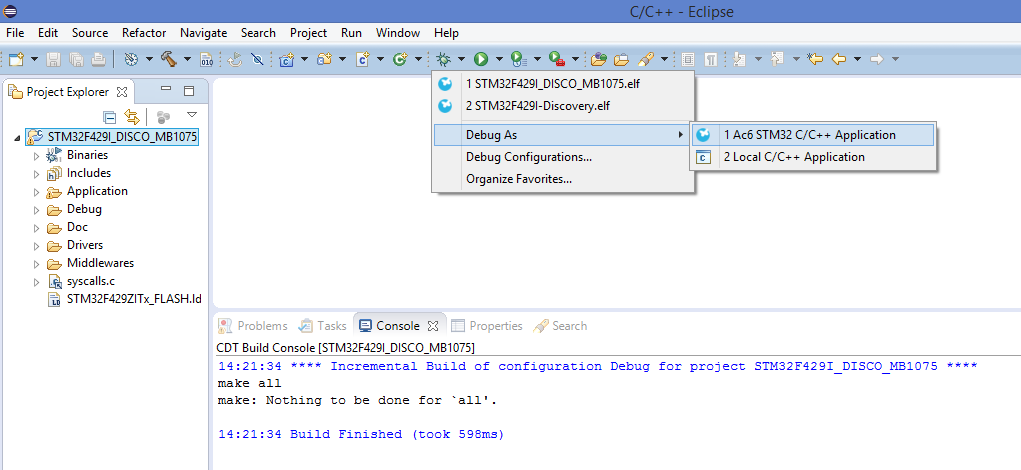Click the Save All toolbar icon
Viewport: 1021px width, 470px height.
pyautogui.click(x=76, y=59)
